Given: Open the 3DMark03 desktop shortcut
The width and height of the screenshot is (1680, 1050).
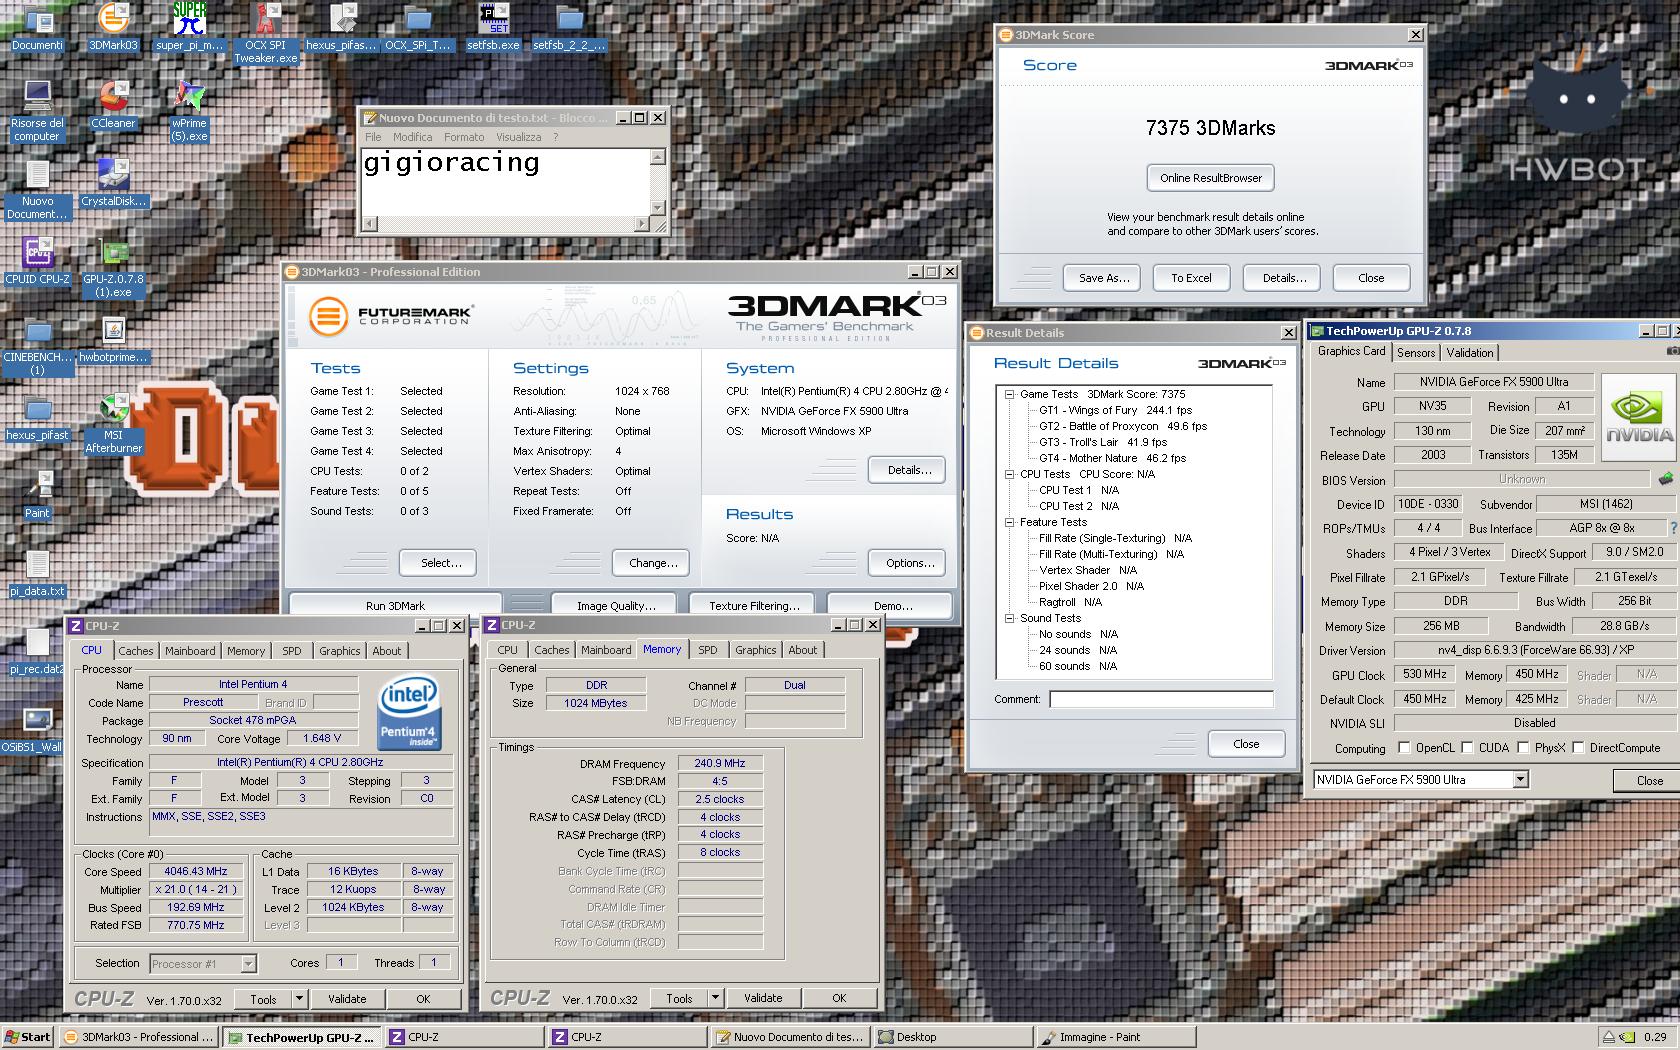Looking at the screenshot, I should coord(113,27).
